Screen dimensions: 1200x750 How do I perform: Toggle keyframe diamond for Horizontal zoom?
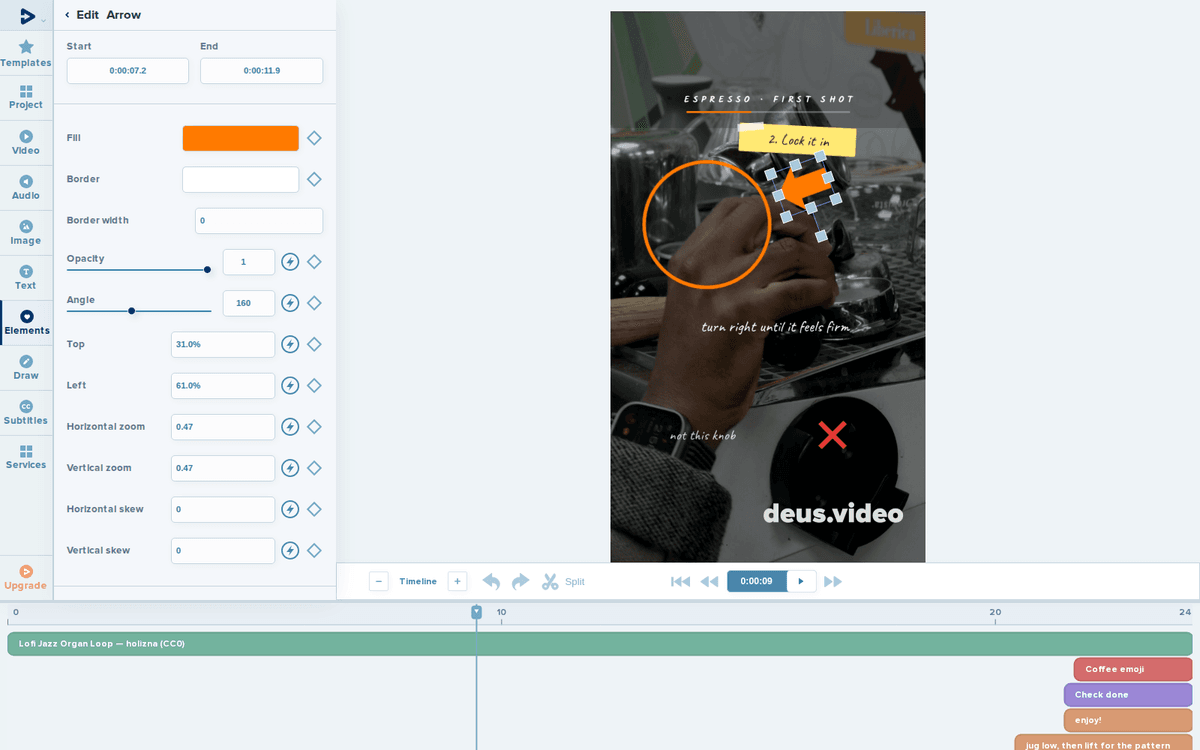point(314,427)
